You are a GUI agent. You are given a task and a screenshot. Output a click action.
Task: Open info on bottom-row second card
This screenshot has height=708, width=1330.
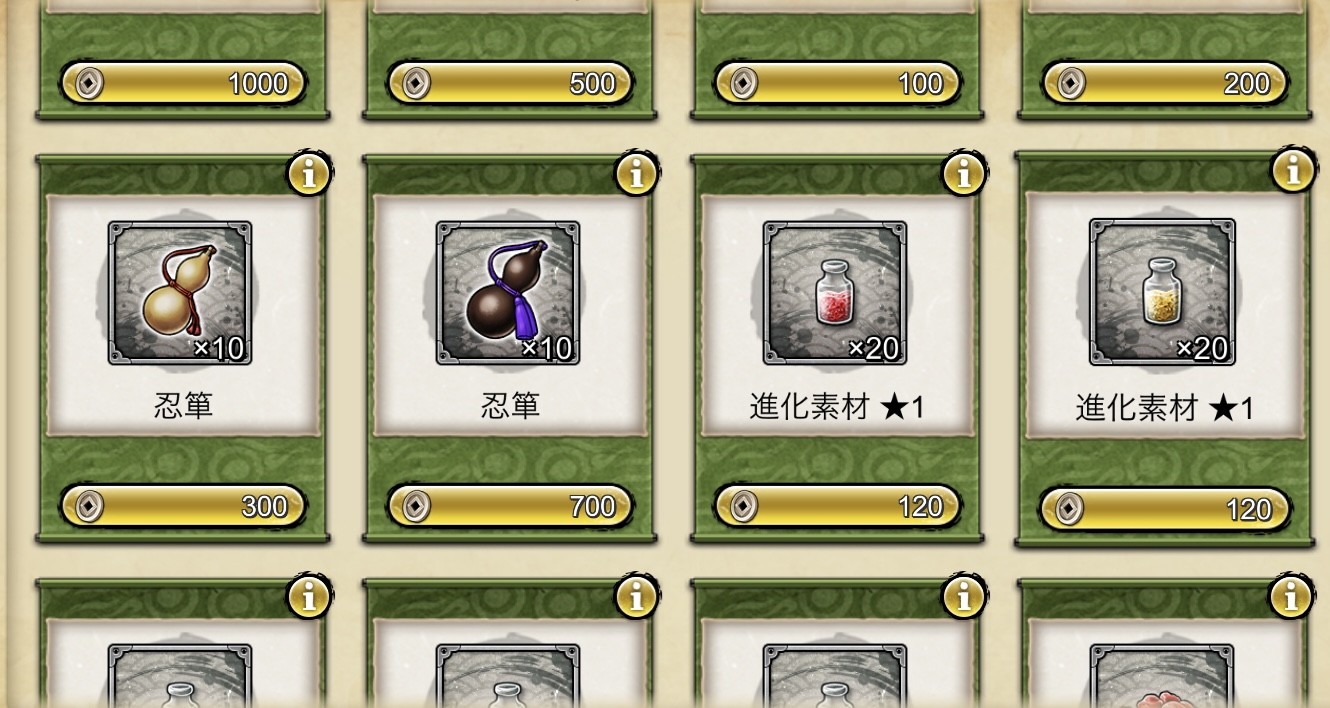pos(637,597)
